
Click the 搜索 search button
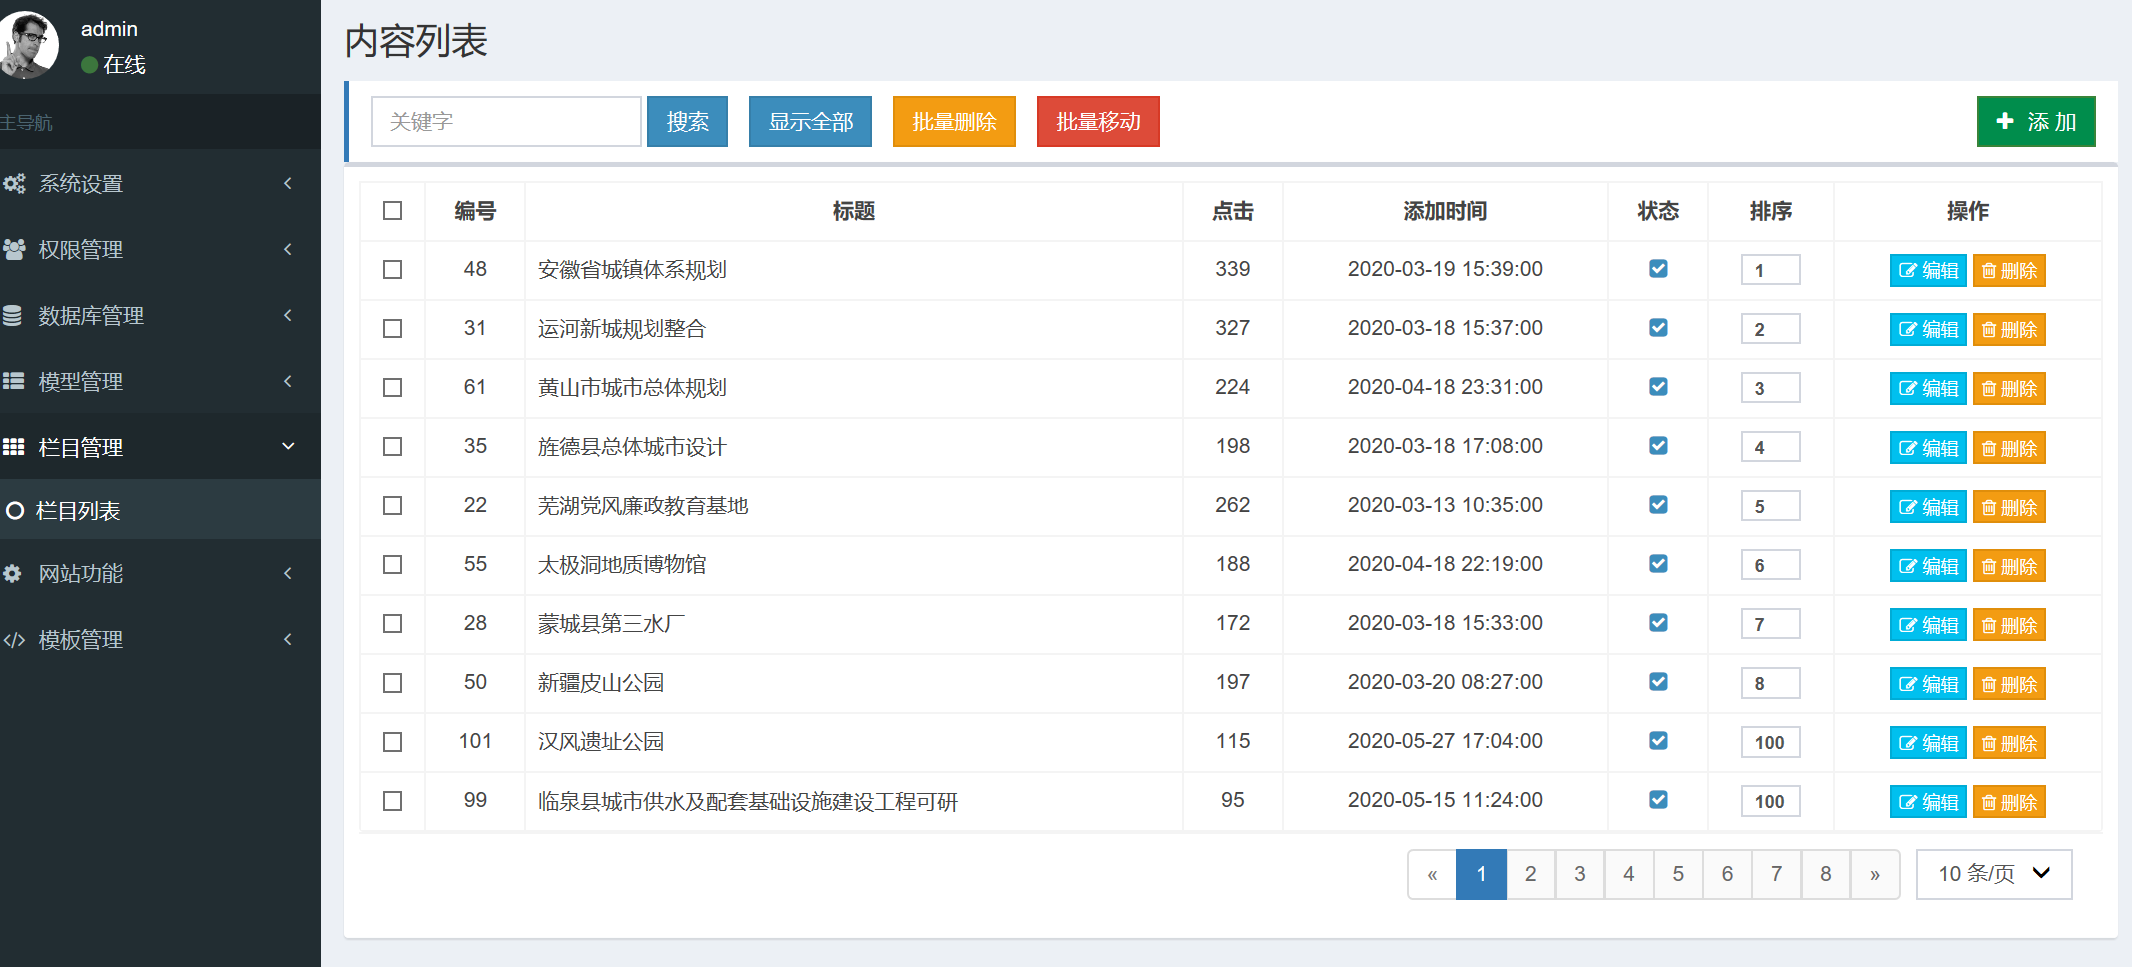coord(687,122)
